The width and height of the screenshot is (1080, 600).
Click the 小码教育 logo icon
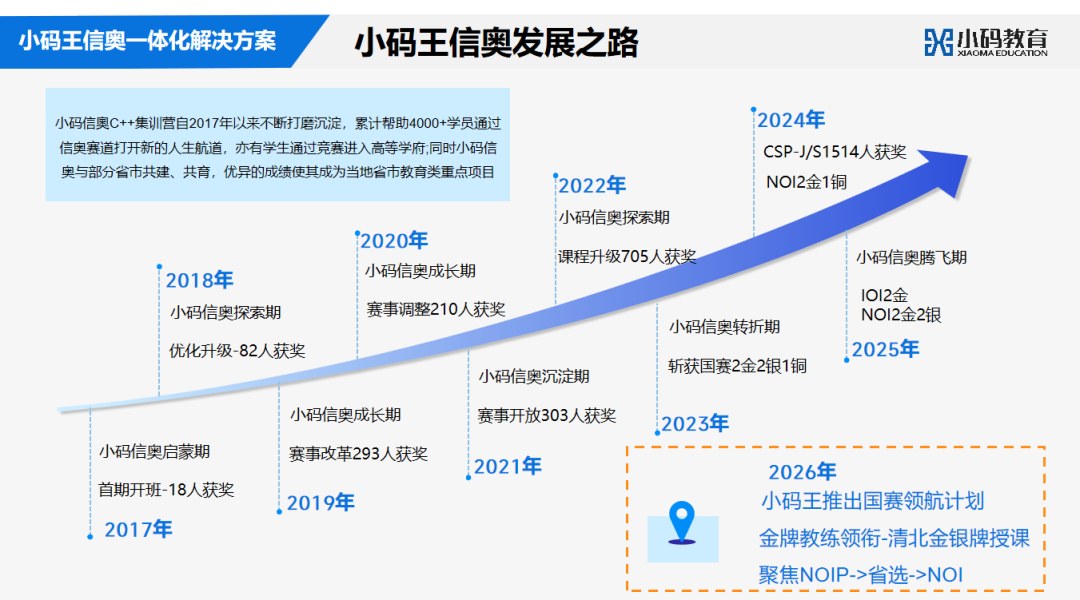[939, 41]
